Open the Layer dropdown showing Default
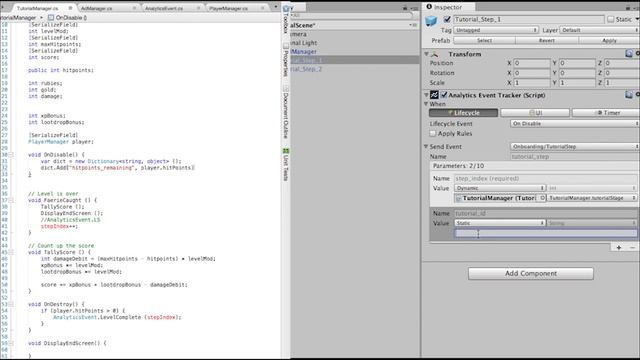 pyautogui.click(x=600, y=30)
